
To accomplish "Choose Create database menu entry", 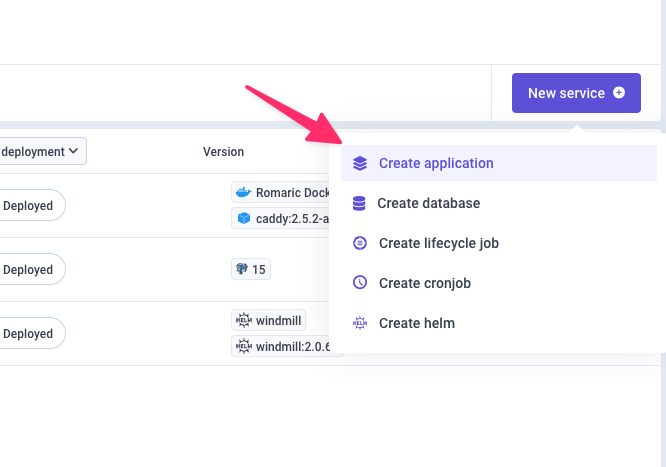I will 428,203.
